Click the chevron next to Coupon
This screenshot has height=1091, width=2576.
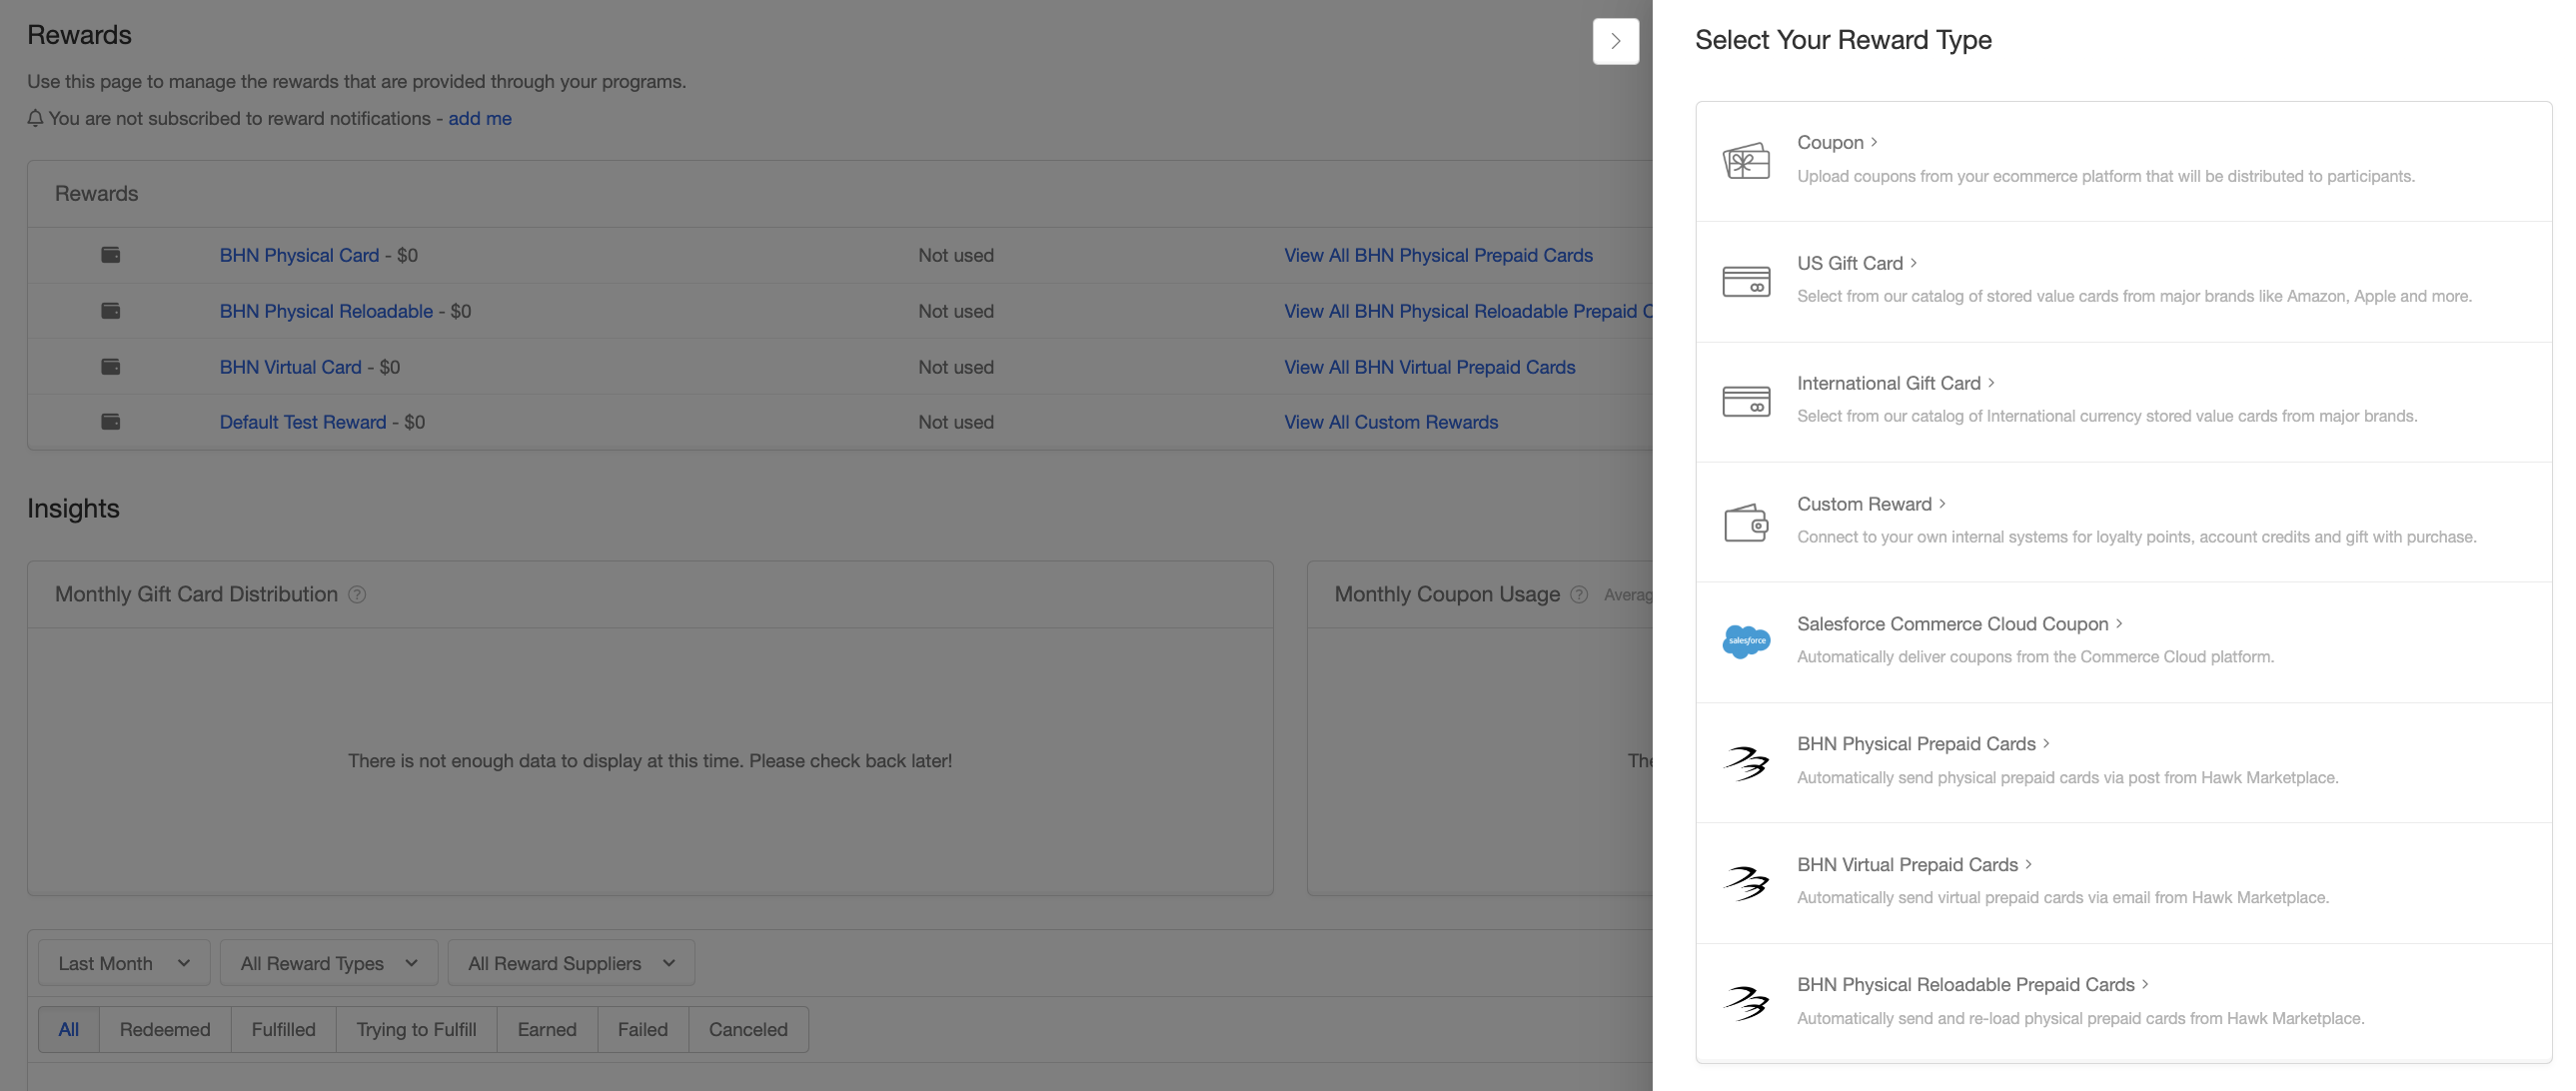pos(1874,142)
